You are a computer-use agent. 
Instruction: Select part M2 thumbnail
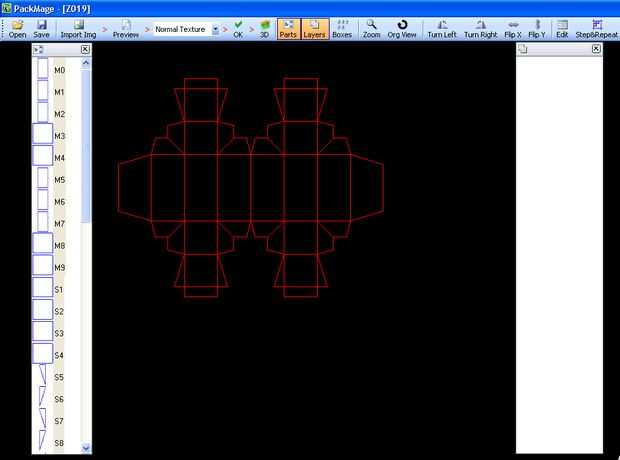click(x=43, y=112)
